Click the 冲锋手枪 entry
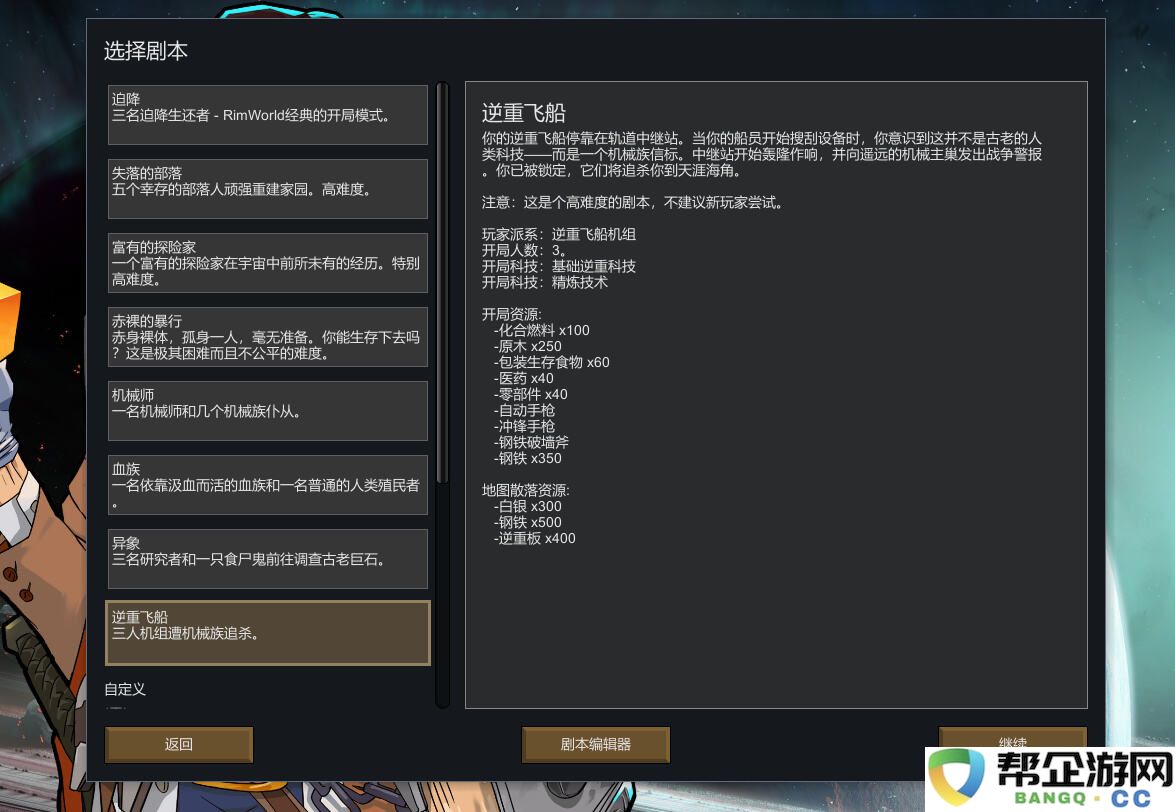Screen dimensions: 1175x812 coord(524,426)
